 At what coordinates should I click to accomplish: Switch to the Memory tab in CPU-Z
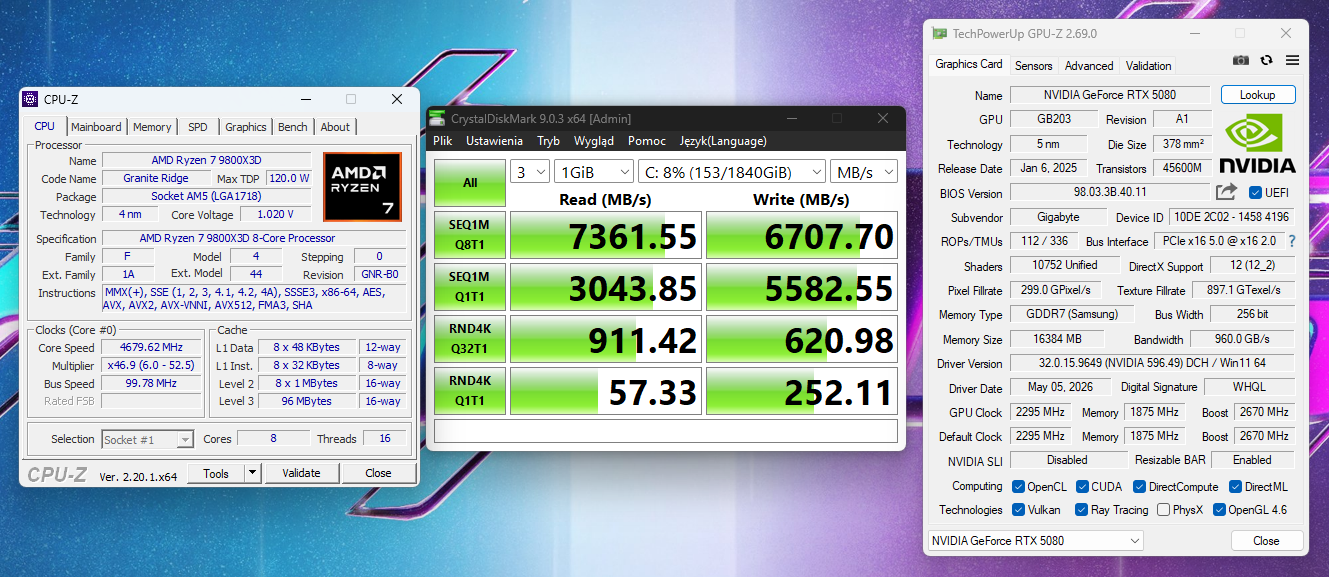tap(152, 127)
